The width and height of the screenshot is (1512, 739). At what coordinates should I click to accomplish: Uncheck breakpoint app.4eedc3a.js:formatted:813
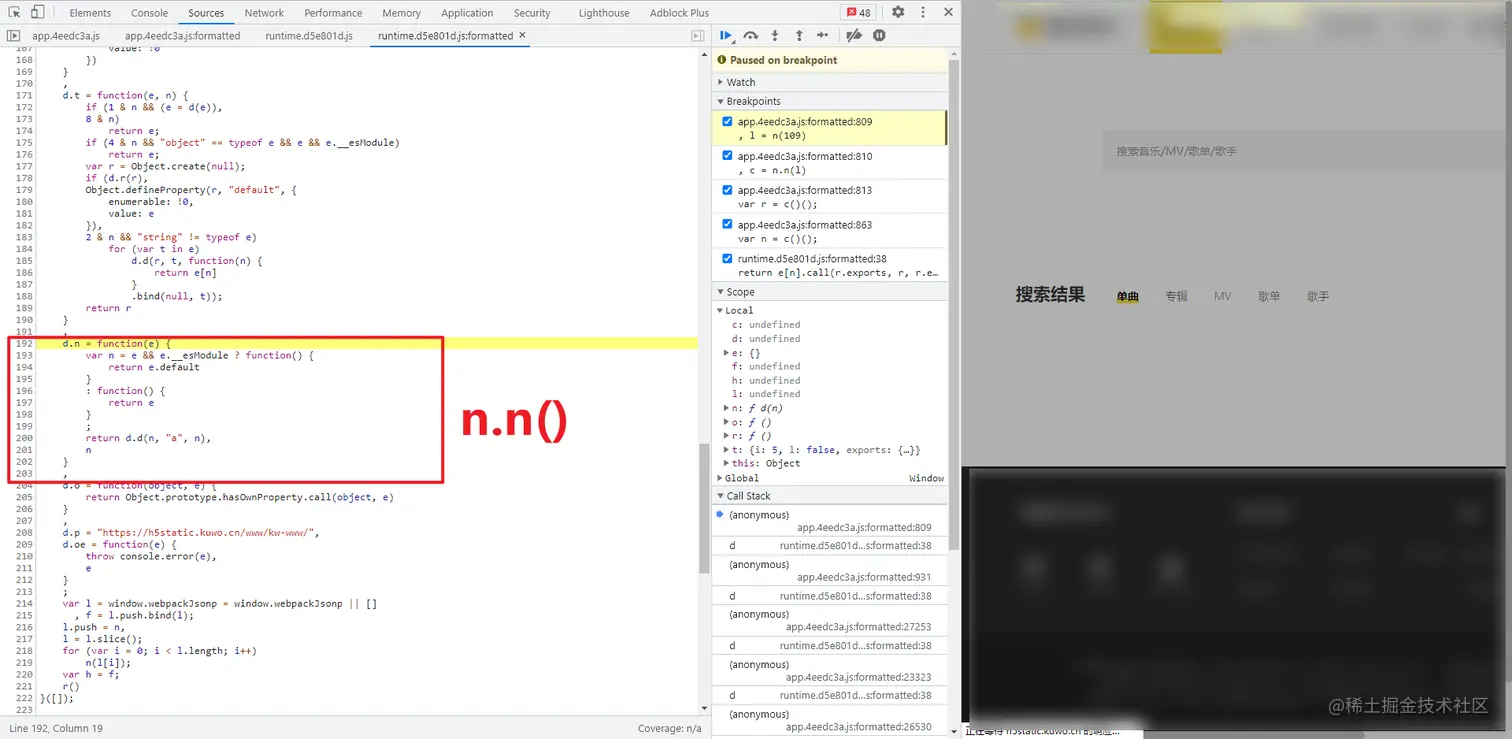(x=727, y=190)
